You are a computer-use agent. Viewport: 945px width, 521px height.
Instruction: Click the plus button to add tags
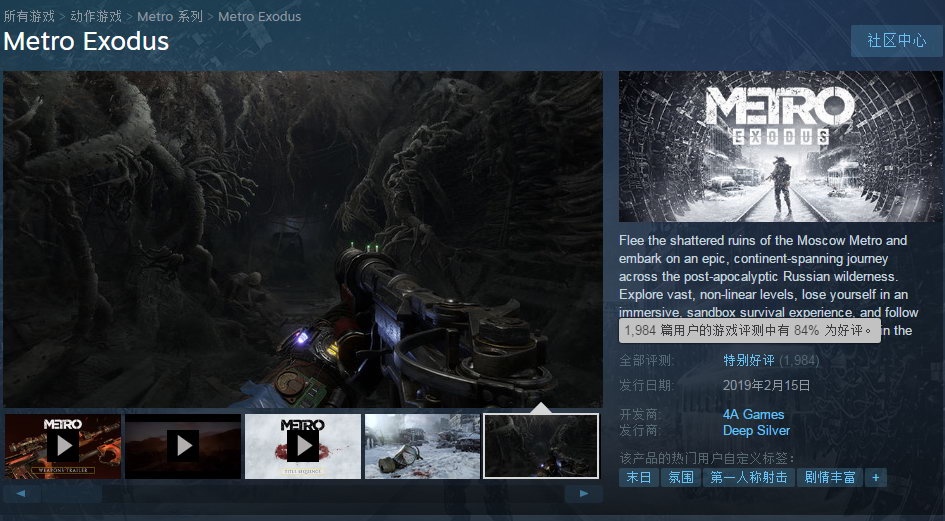coord(876,478)
